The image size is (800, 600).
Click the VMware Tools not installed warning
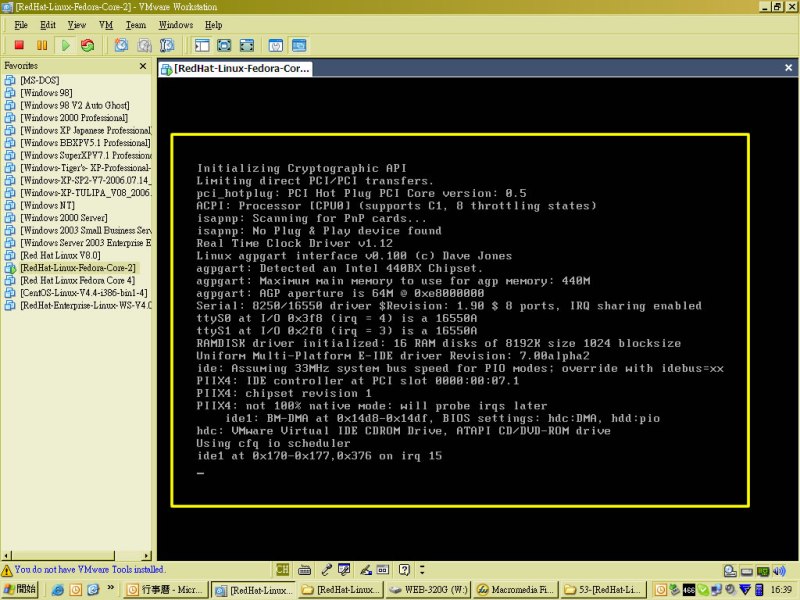coord(83,569)
